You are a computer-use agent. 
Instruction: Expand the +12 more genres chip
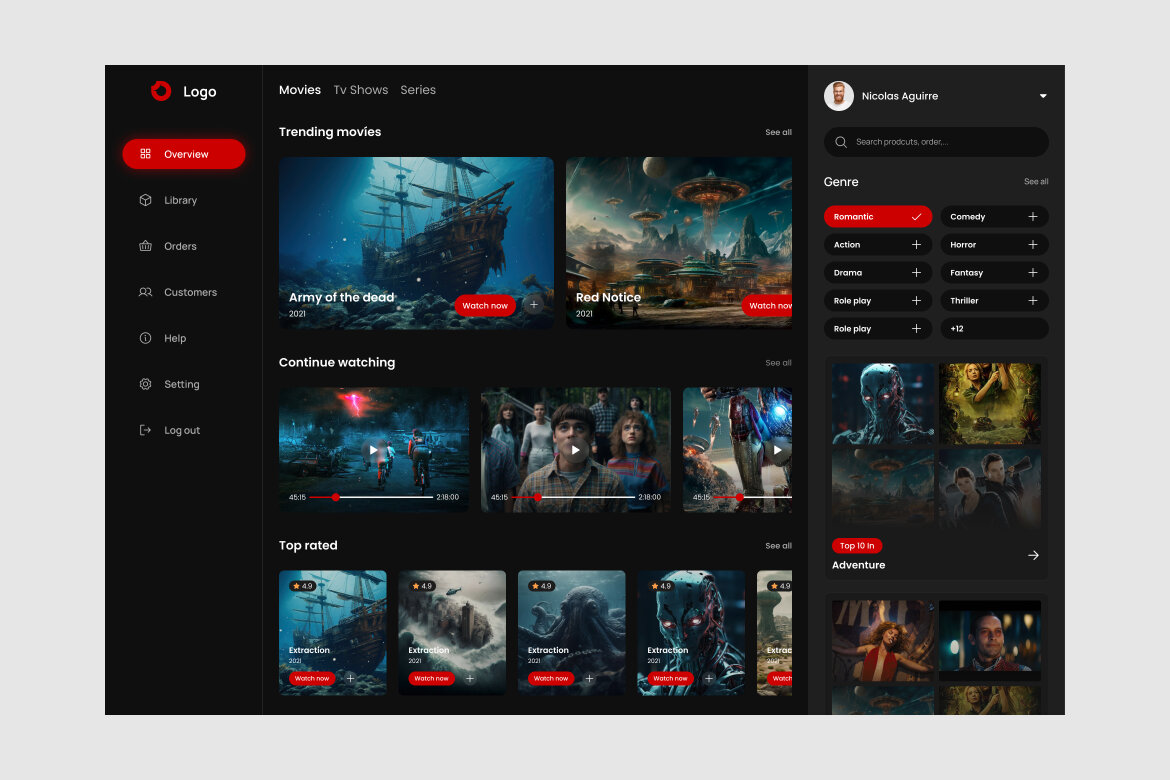pos(994,328)
